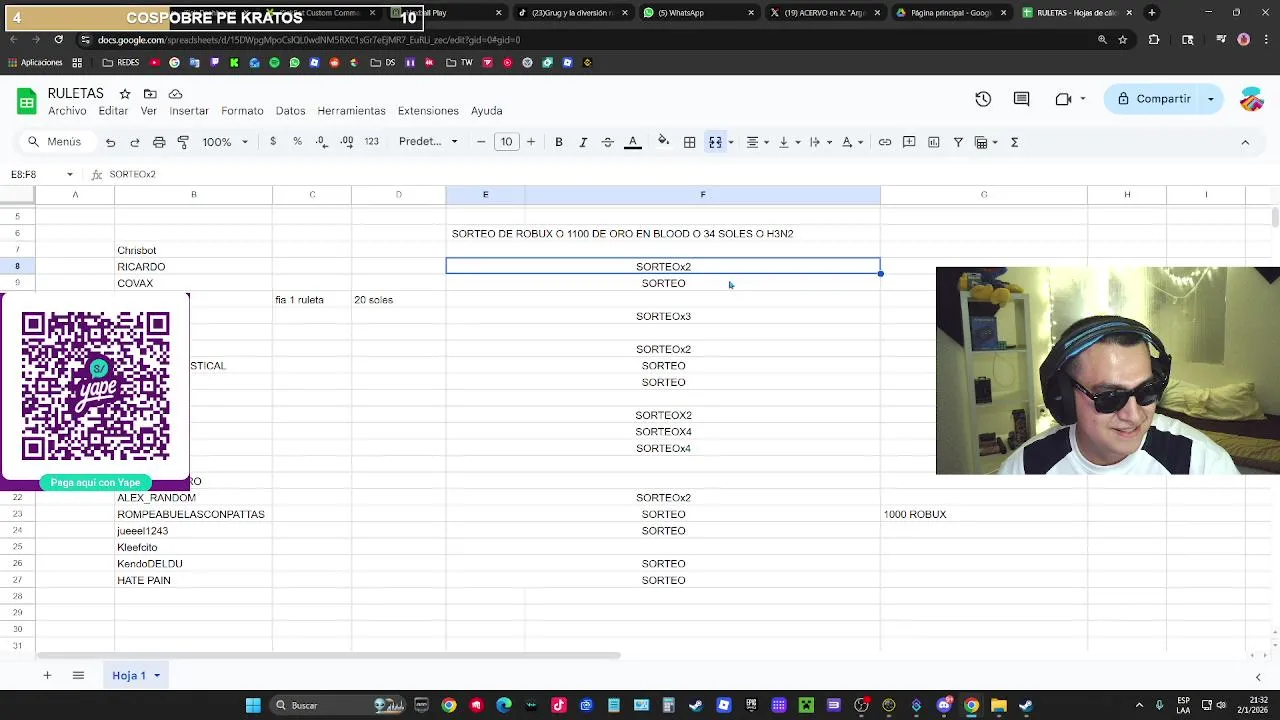Toggle bold formatting
Image resolution: width=1280 pixels, height=720 pixels.
(x=559, y=142)
